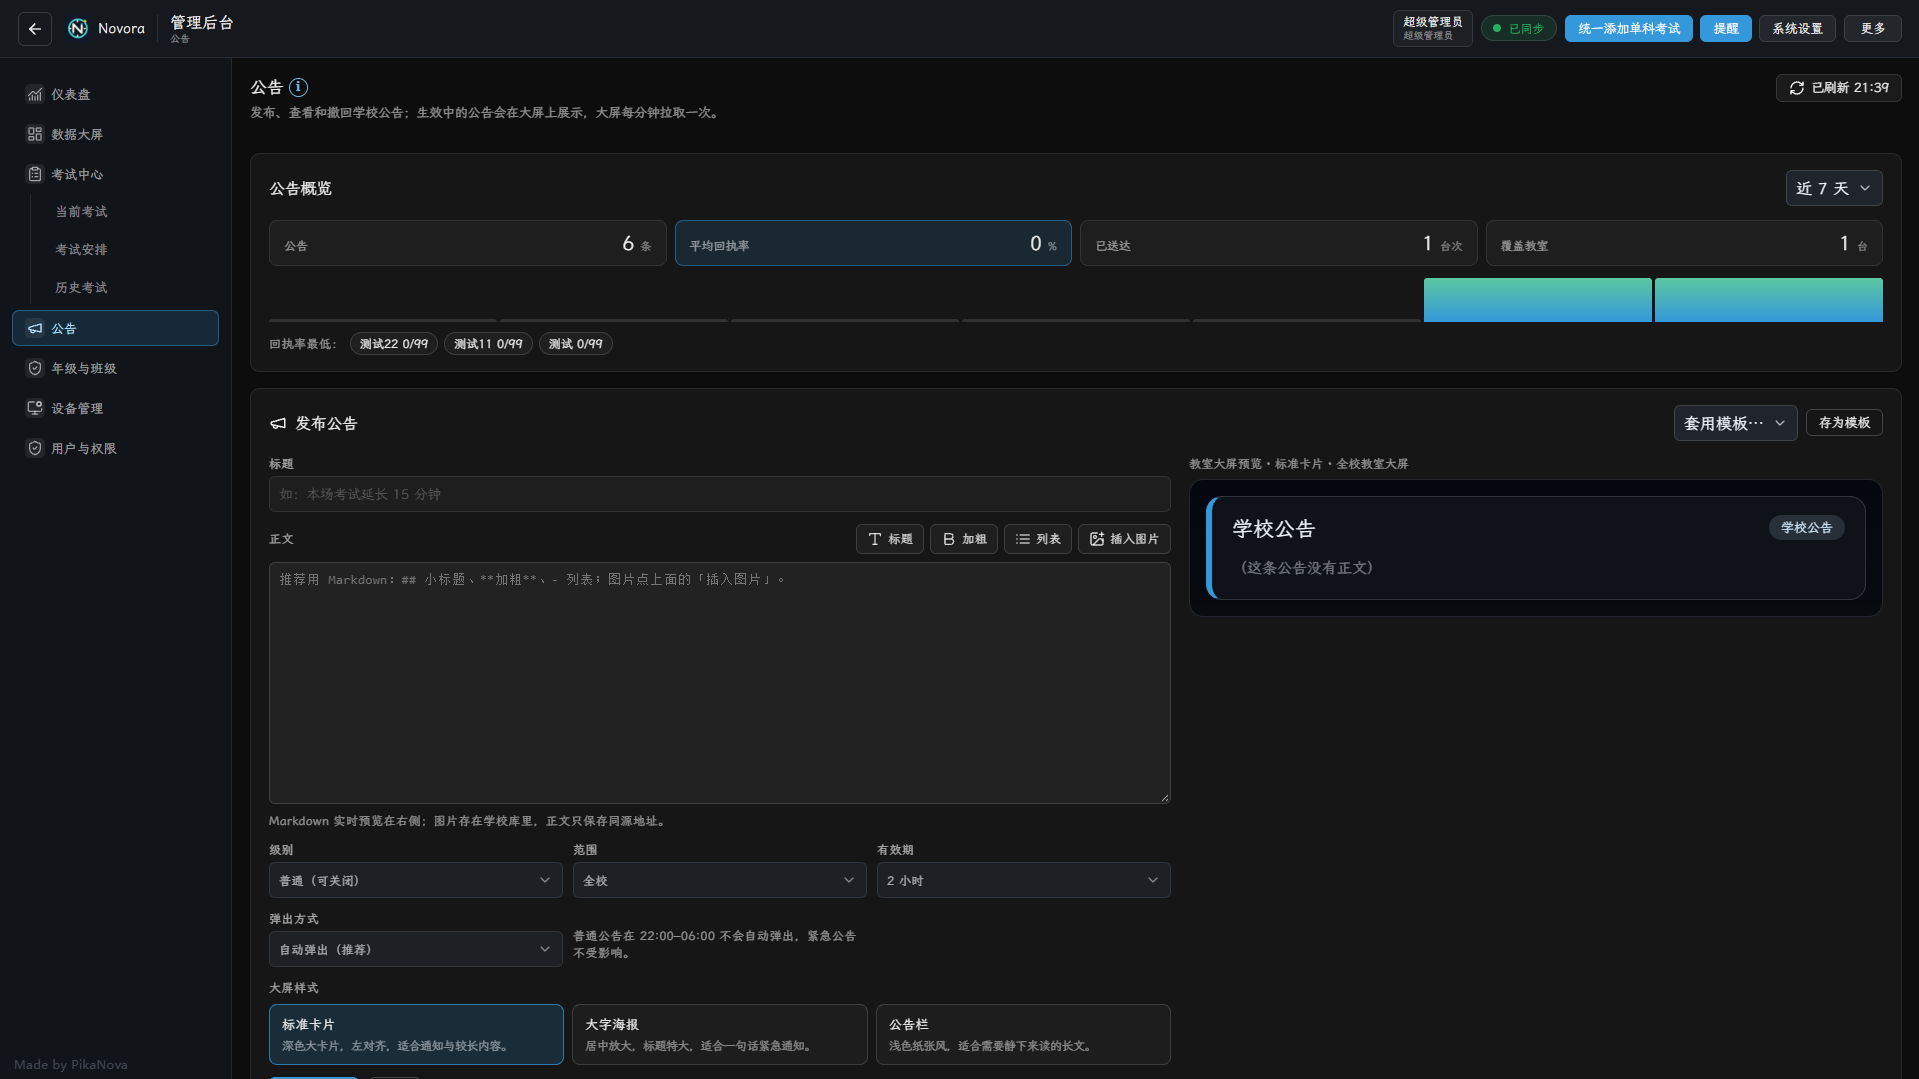The width and height of the screenshot is (1919, 1079).
Task: Open 设备管理 sidebar item
Action: pyautogui.click(x=115, y=408)
